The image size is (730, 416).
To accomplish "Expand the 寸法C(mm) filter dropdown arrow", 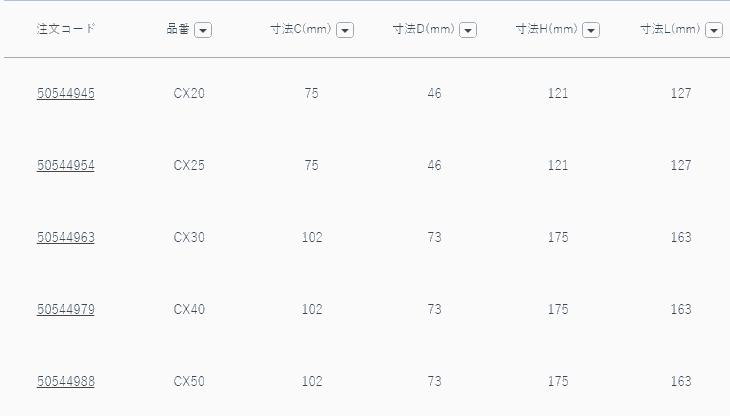I will [345, 30].
